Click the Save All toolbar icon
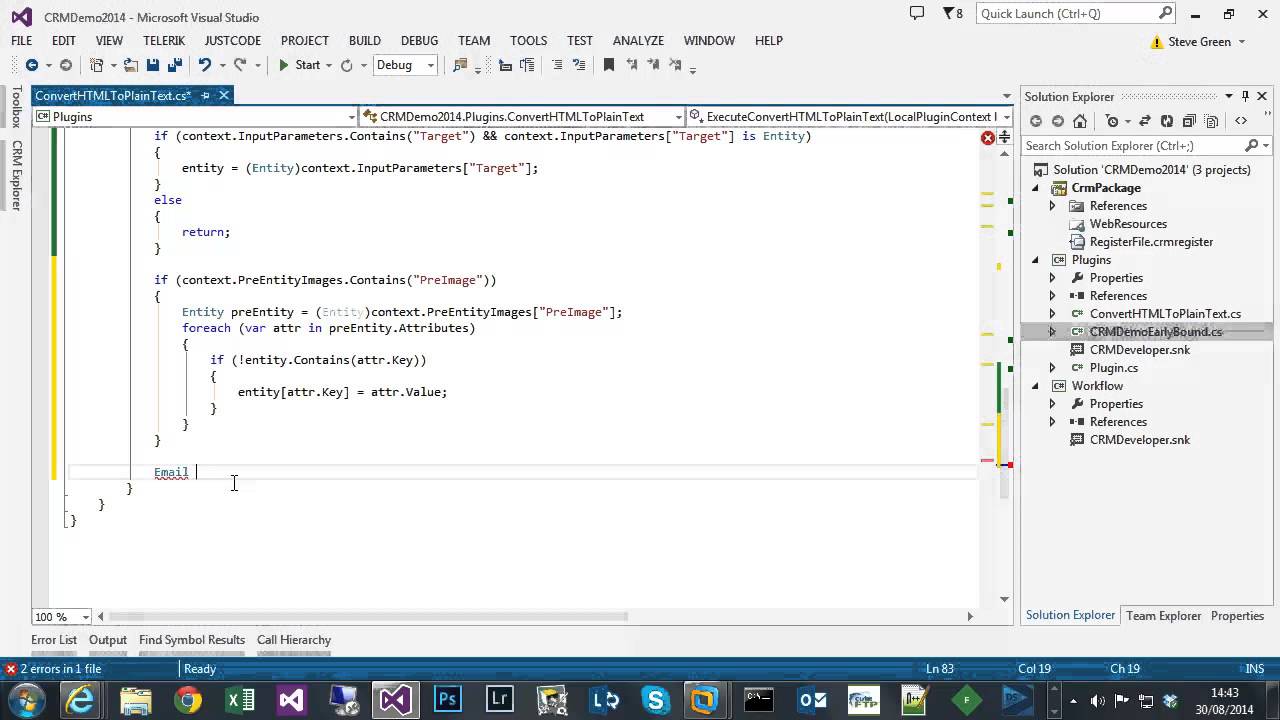1280x720 pixels. click(175, 65)
